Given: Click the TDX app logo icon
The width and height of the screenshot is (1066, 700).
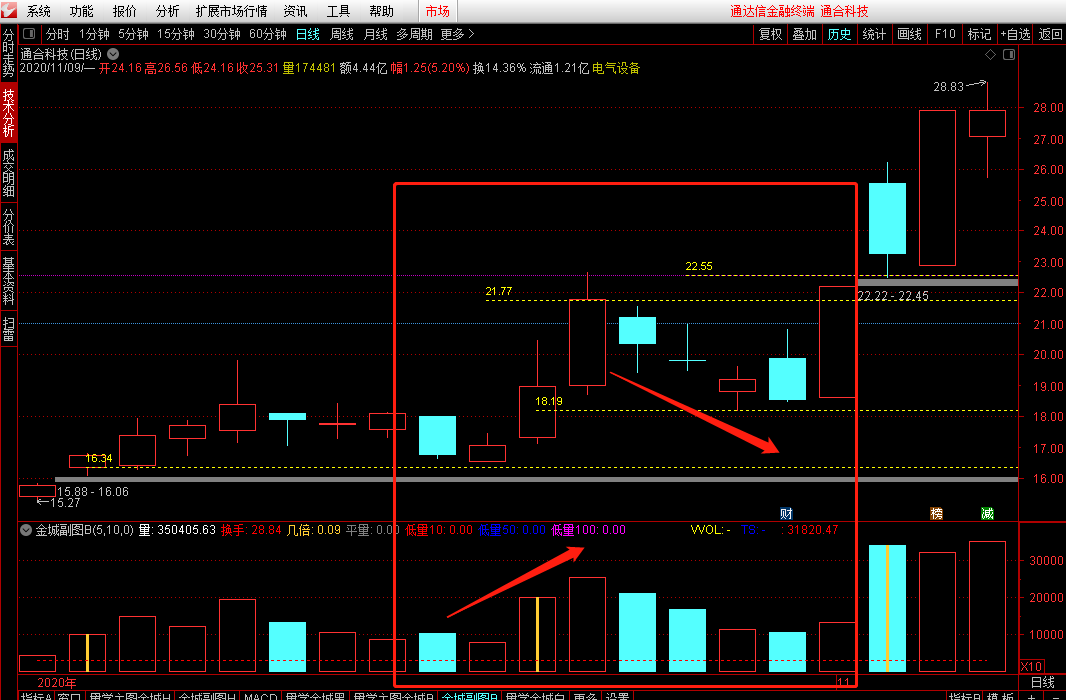Looking at the screenshot, I should click(9, 11).
